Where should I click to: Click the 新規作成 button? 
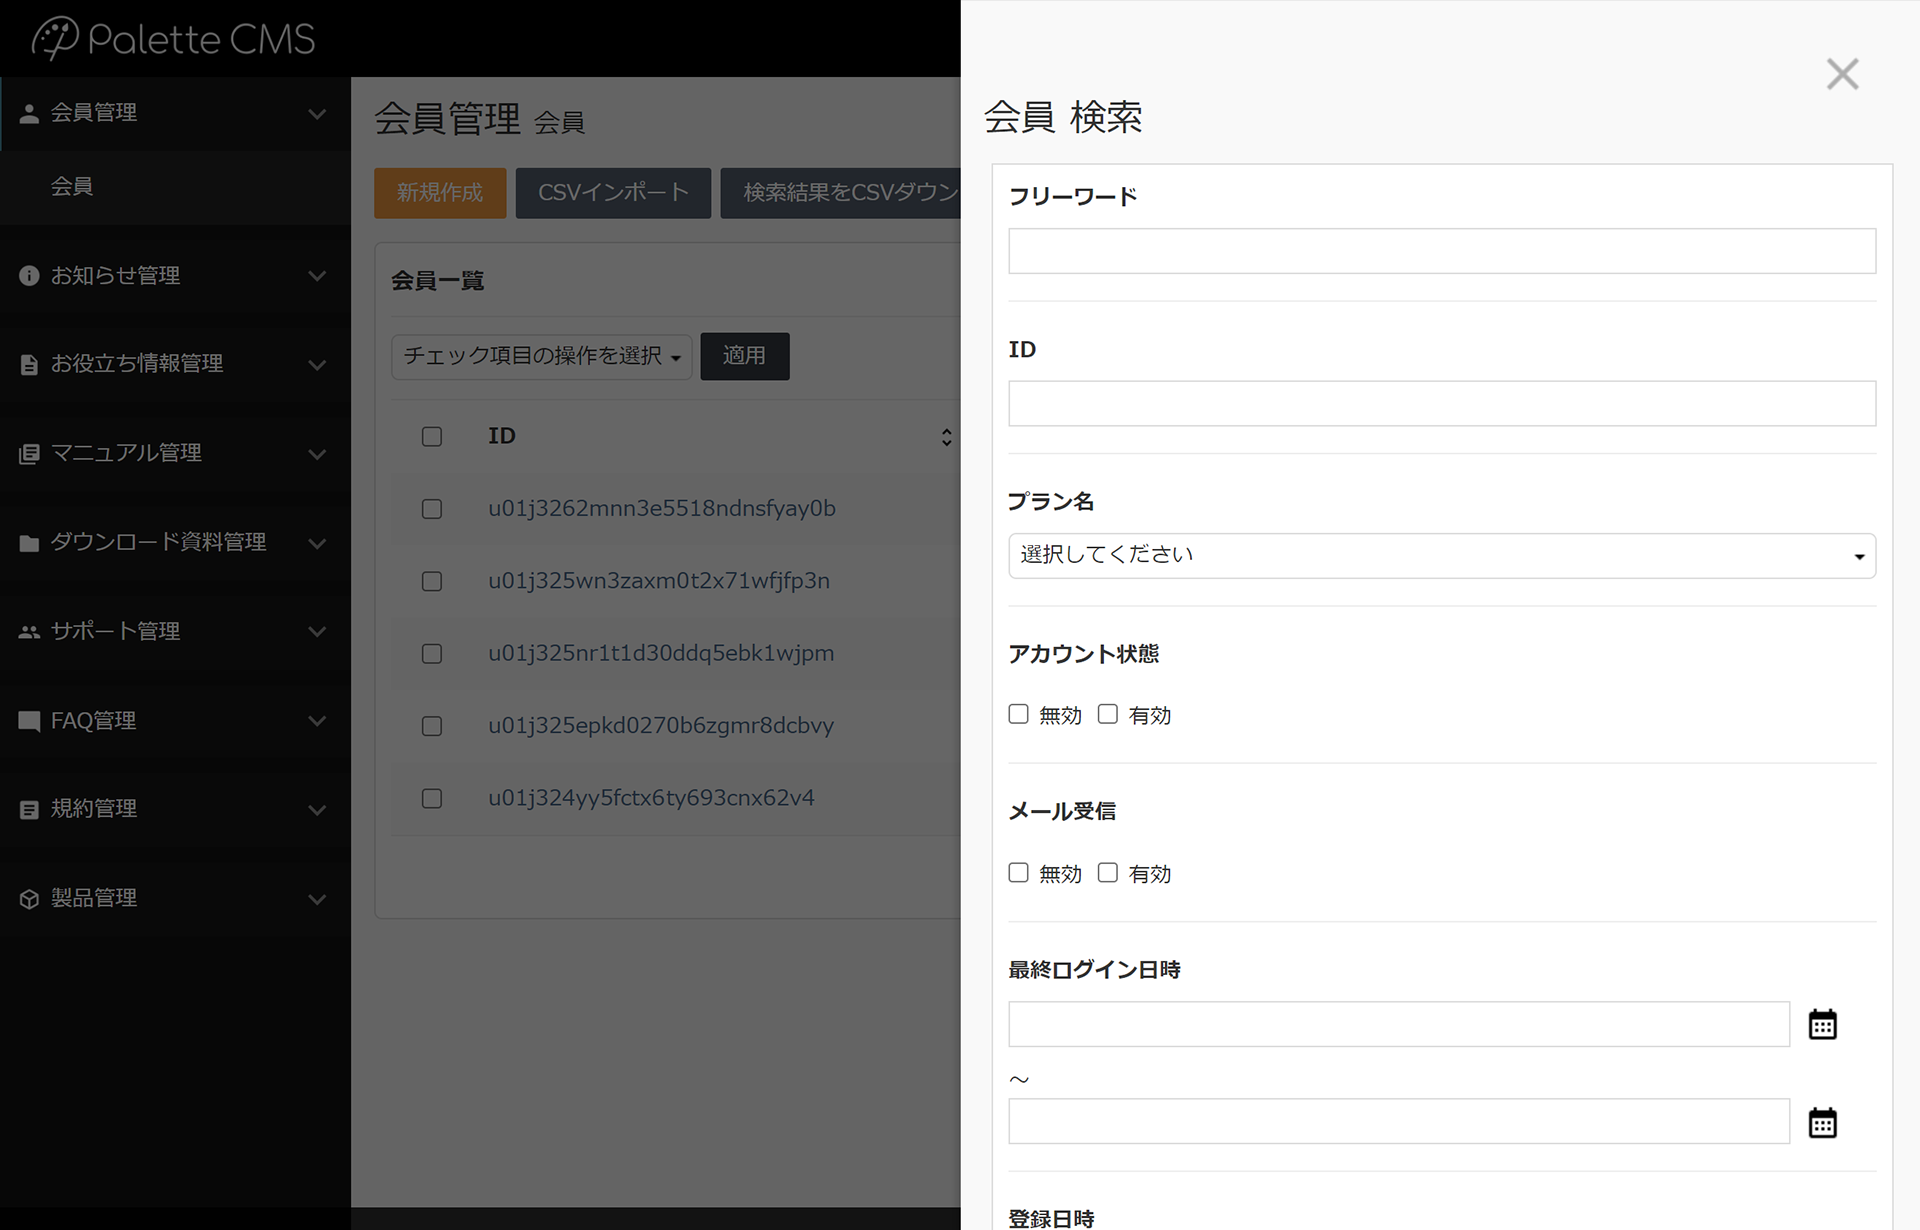(441, 193)
